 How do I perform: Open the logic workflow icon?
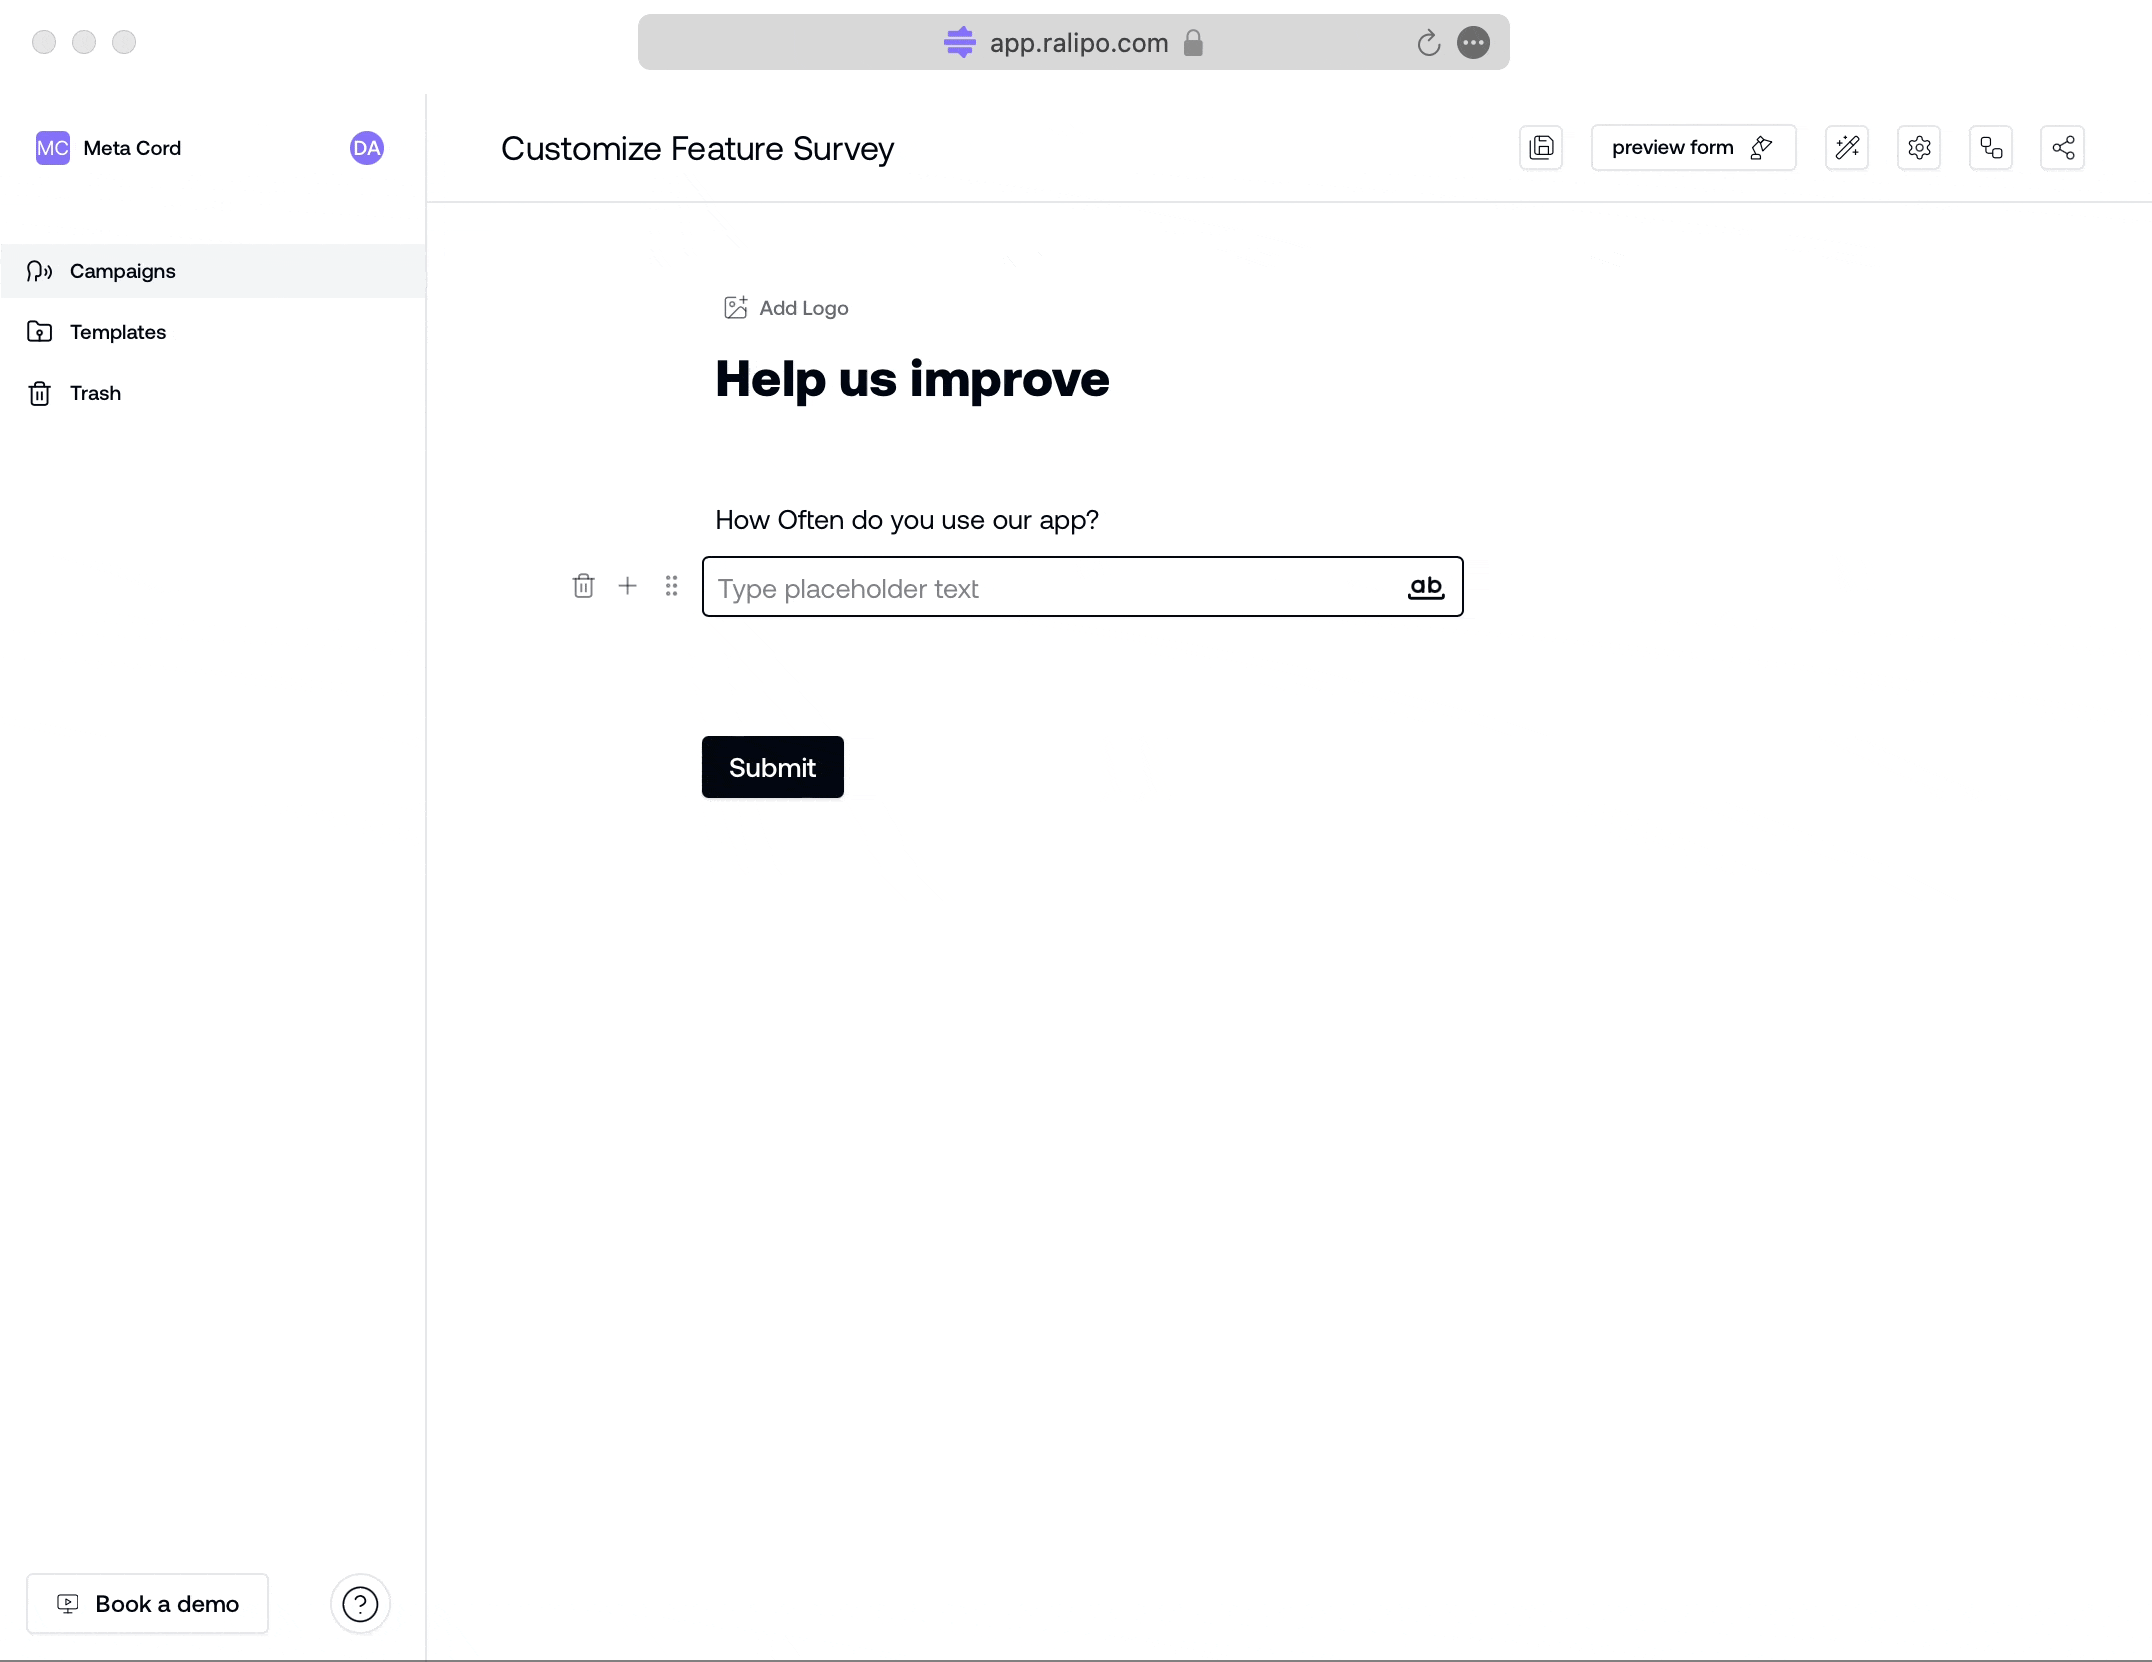(x=1990, y=148)
